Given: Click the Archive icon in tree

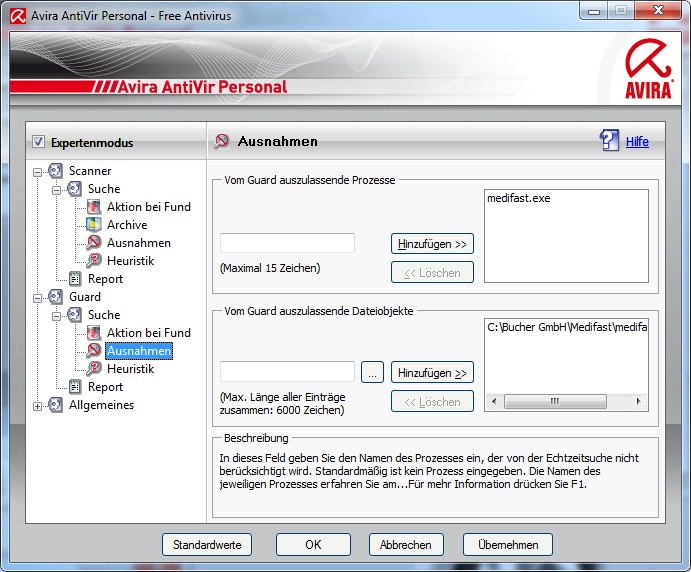Looking at the screenshot, I should click(x=93, y=225).
